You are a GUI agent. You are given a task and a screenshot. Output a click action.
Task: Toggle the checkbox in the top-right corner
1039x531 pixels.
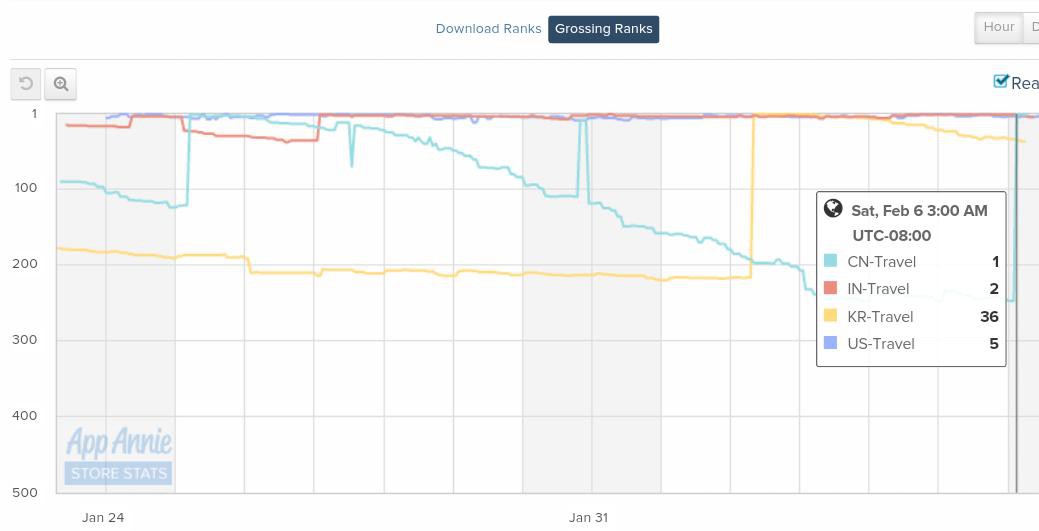pos(1001,82)
